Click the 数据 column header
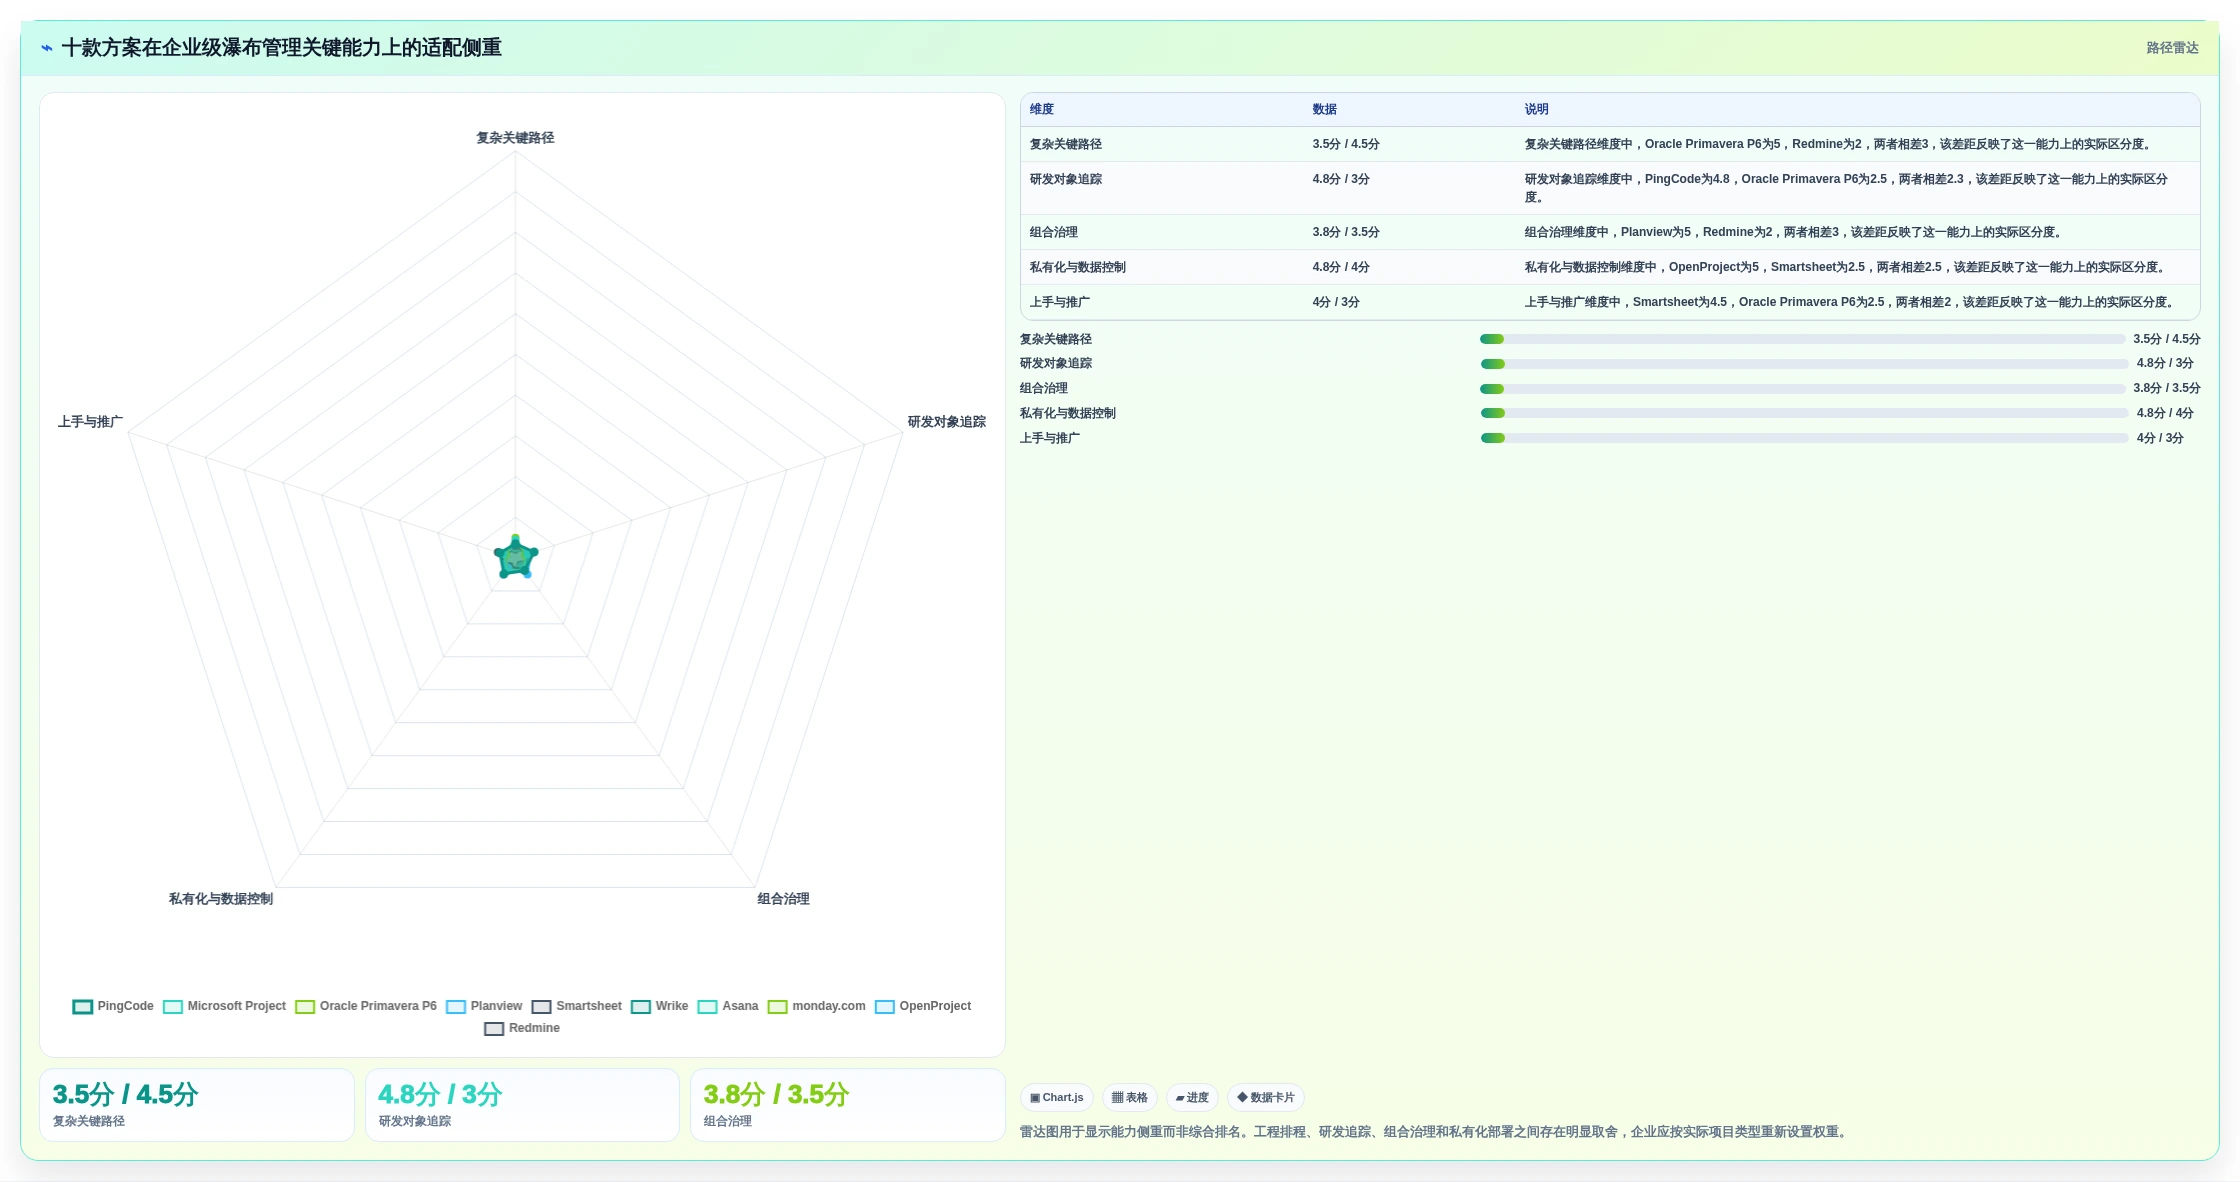The width and height of the screenshot is (2240, 1182). 1325,109
